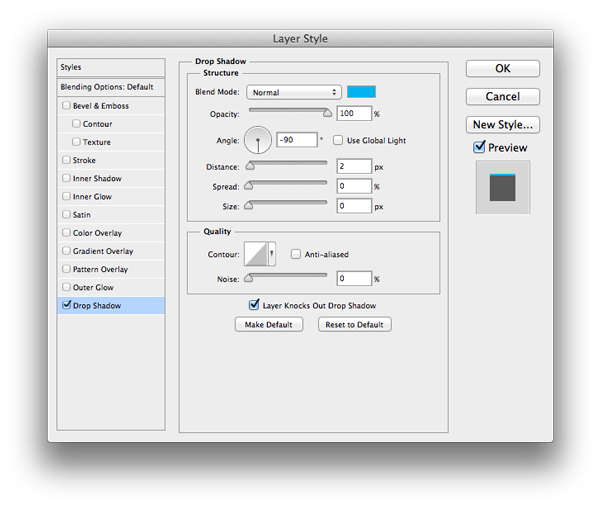The image size is (600, 507).
Task: Click the Make Default button
Action: 269,324
